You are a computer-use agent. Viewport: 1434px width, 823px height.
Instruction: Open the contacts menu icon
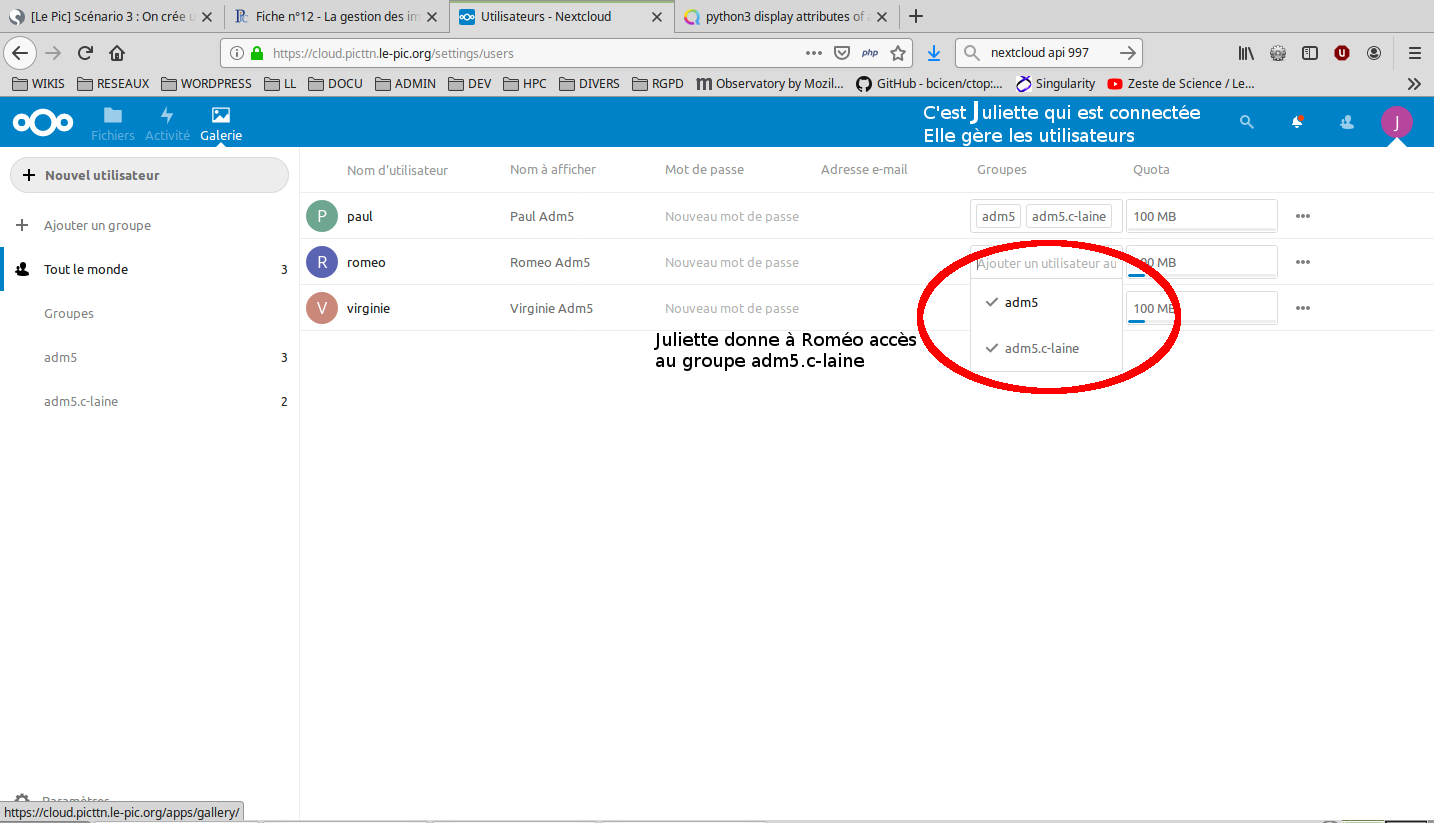coord(1347,122)
